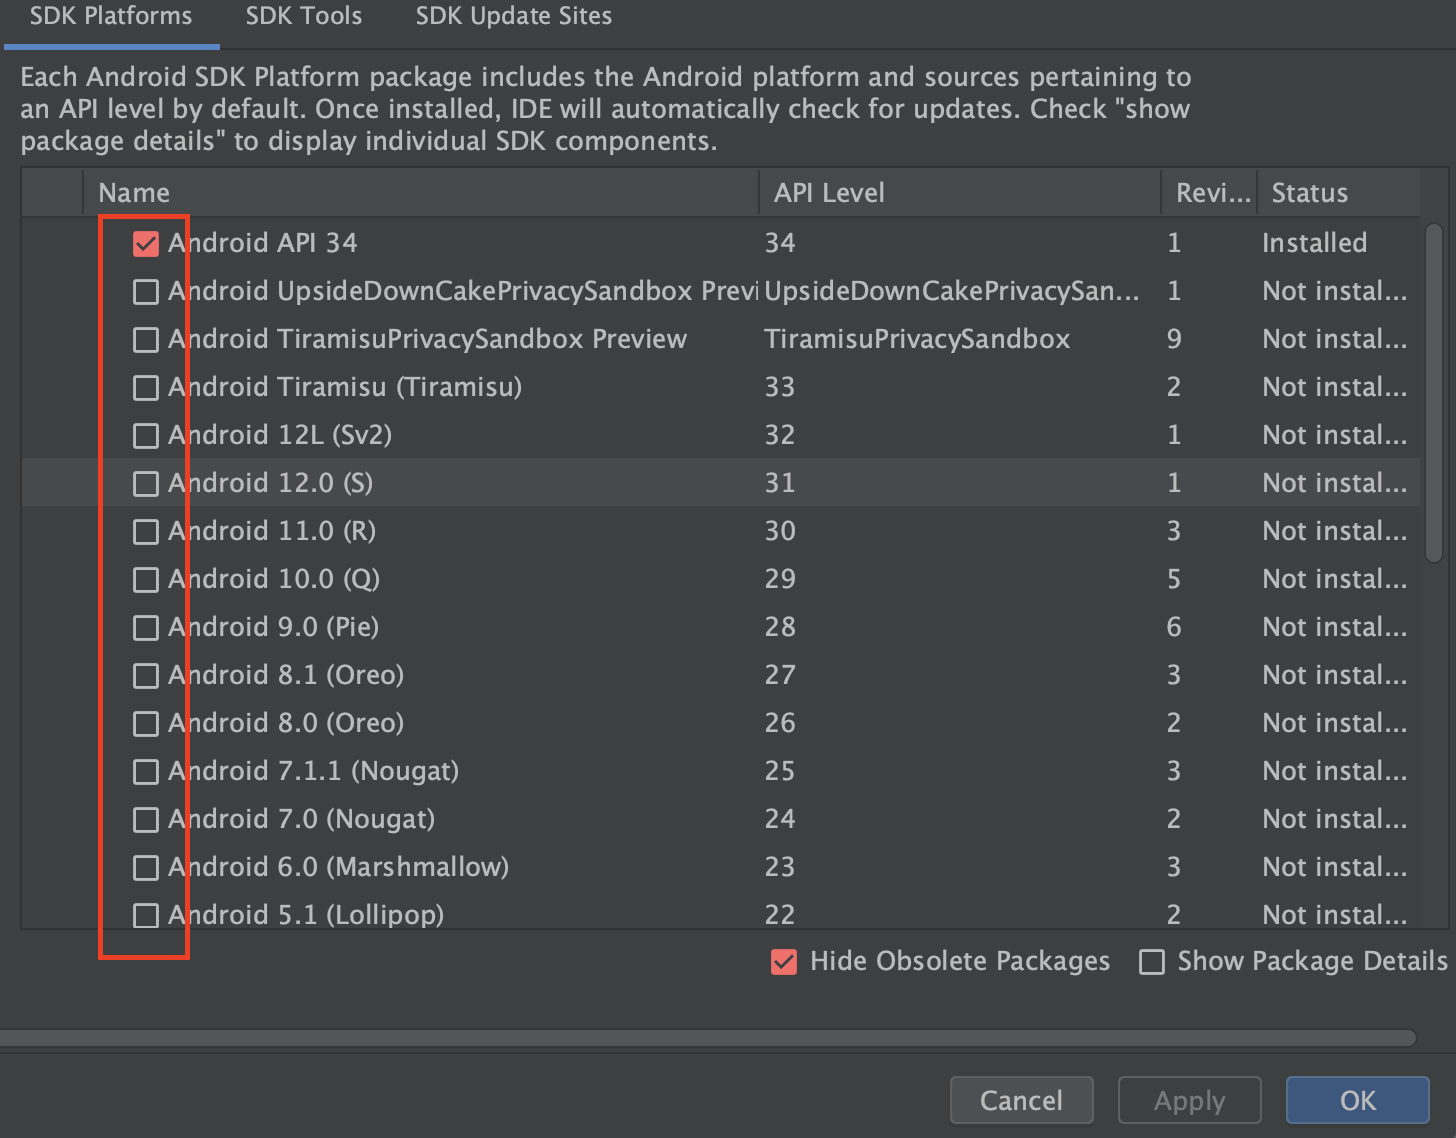Disable Hide Obsolete Packages checkbox
This screenshot has width=1456, height=1138.
pos(784,962)
